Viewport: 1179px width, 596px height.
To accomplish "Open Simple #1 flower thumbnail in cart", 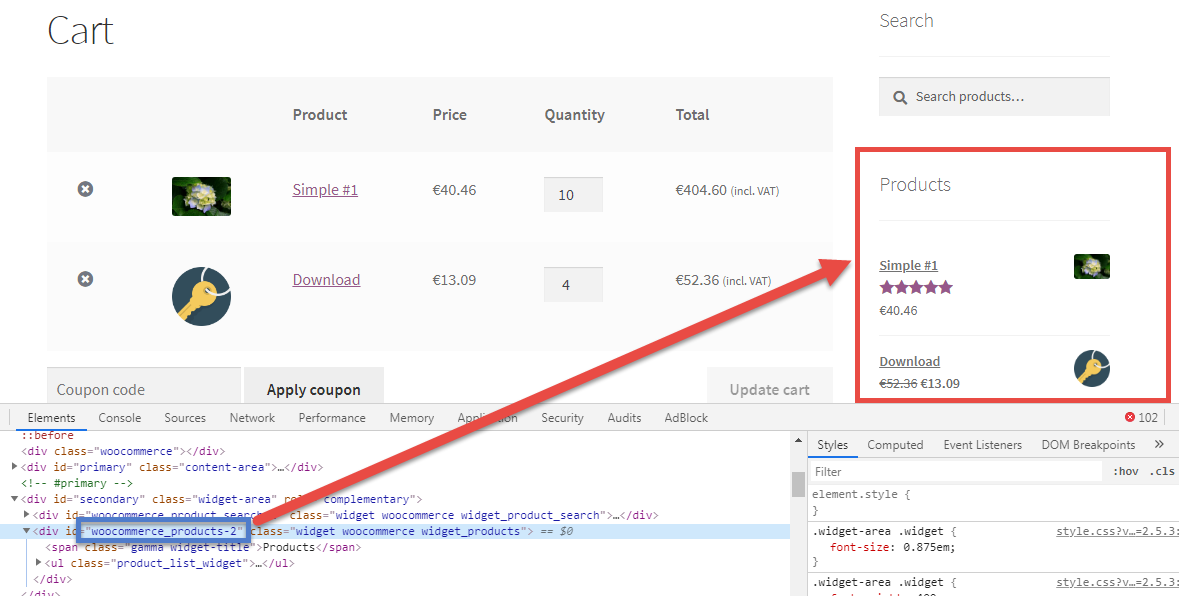I will coord(202,196).
